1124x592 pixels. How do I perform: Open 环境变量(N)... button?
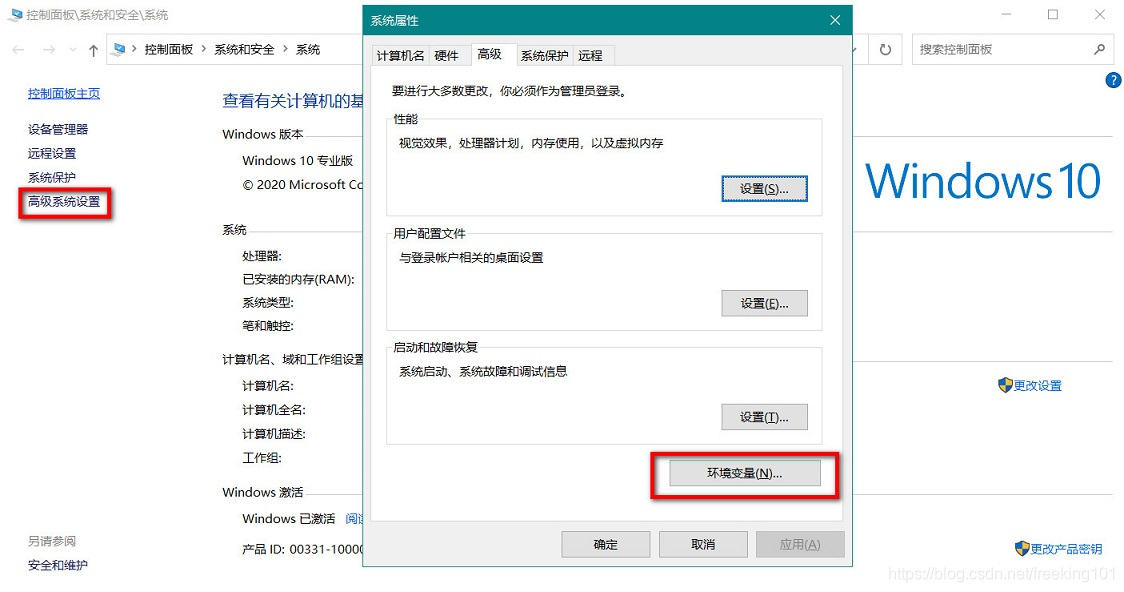[x=745, y=473]
